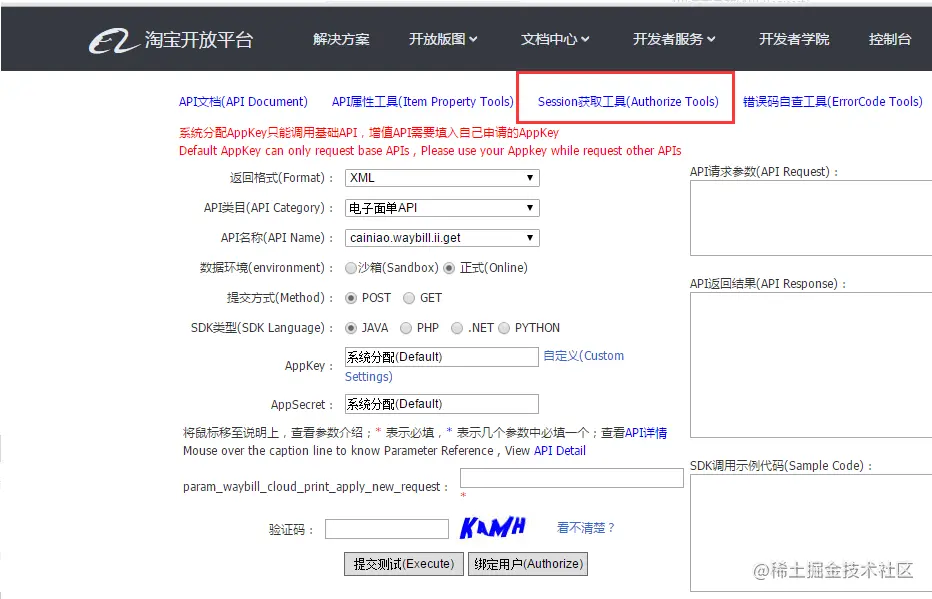
Task: Expand the 文档中心 navigation menu
Action: pos(553,40)
